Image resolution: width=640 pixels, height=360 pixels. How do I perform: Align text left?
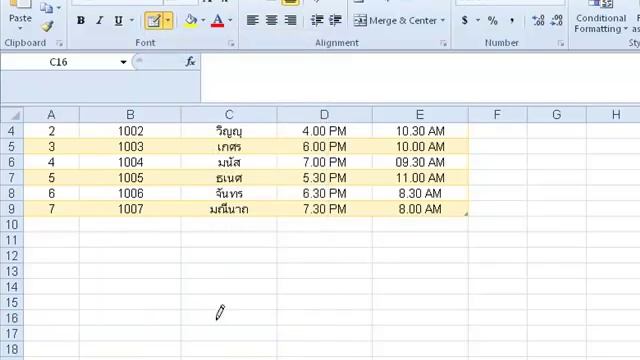tap(253, 20)
